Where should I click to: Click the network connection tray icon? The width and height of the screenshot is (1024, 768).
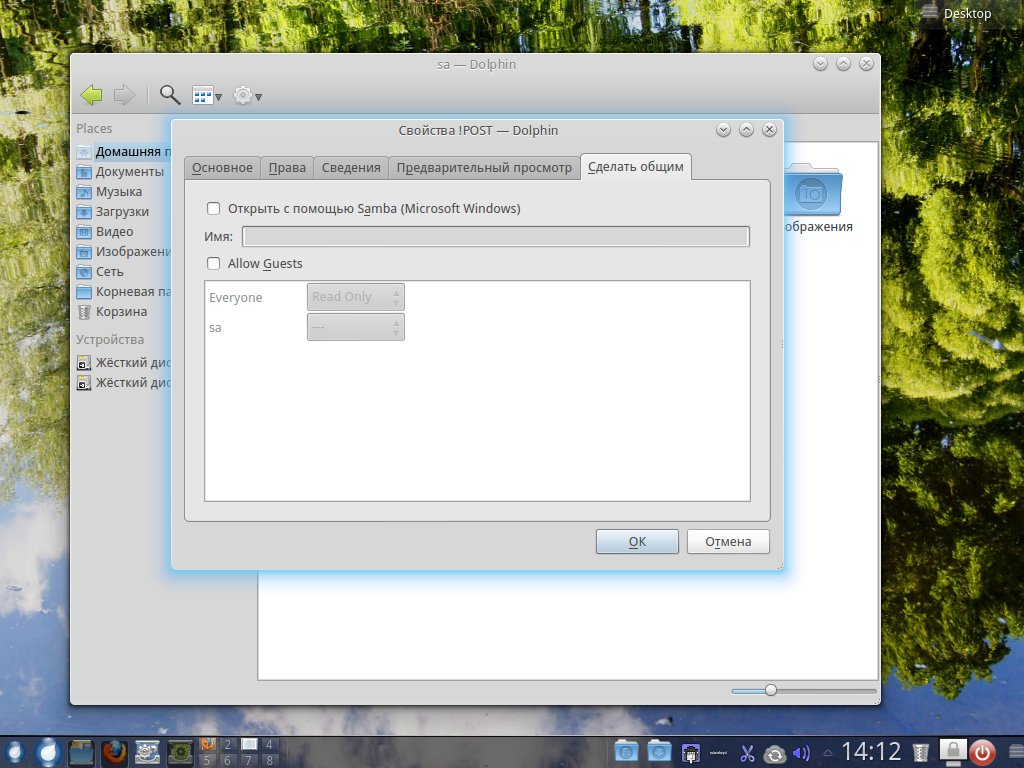(x=691, y=753)
